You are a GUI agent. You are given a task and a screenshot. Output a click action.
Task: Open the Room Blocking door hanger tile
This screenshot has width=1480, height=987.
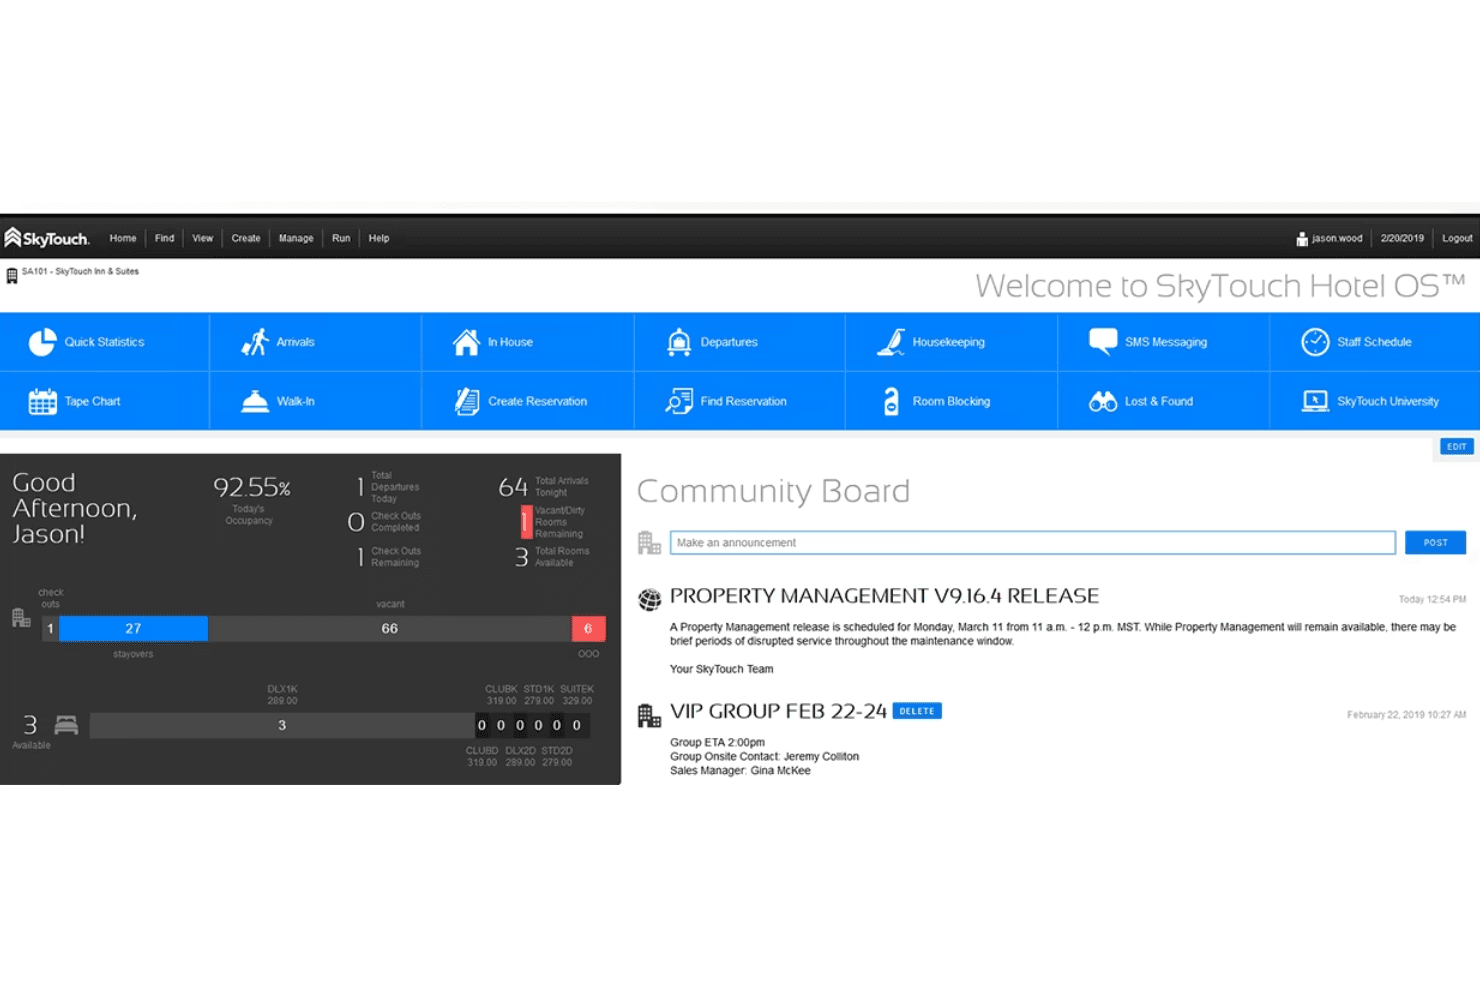(x=951, y=401)
